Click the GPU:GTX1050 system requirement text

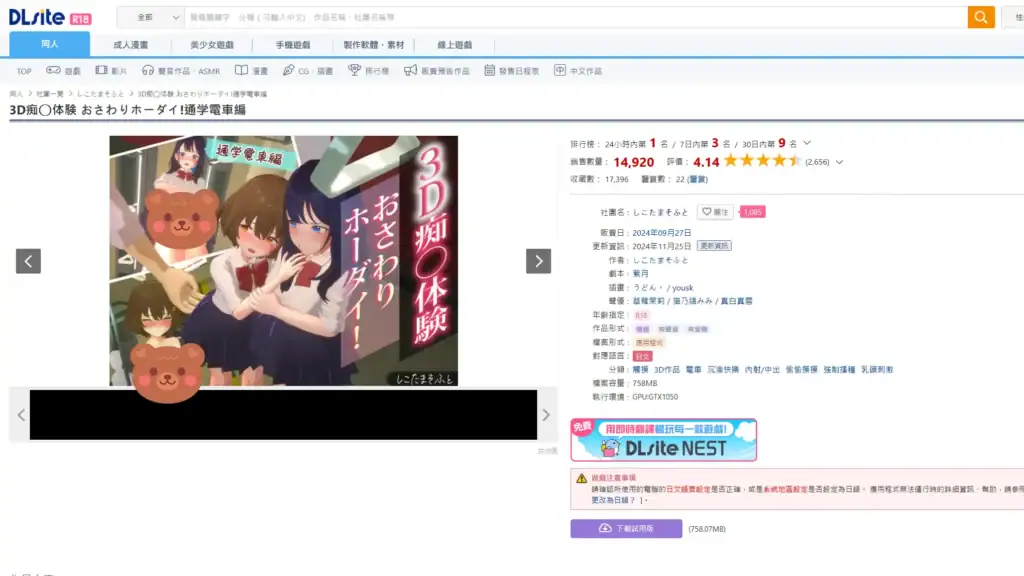click(x=655, y=397)
